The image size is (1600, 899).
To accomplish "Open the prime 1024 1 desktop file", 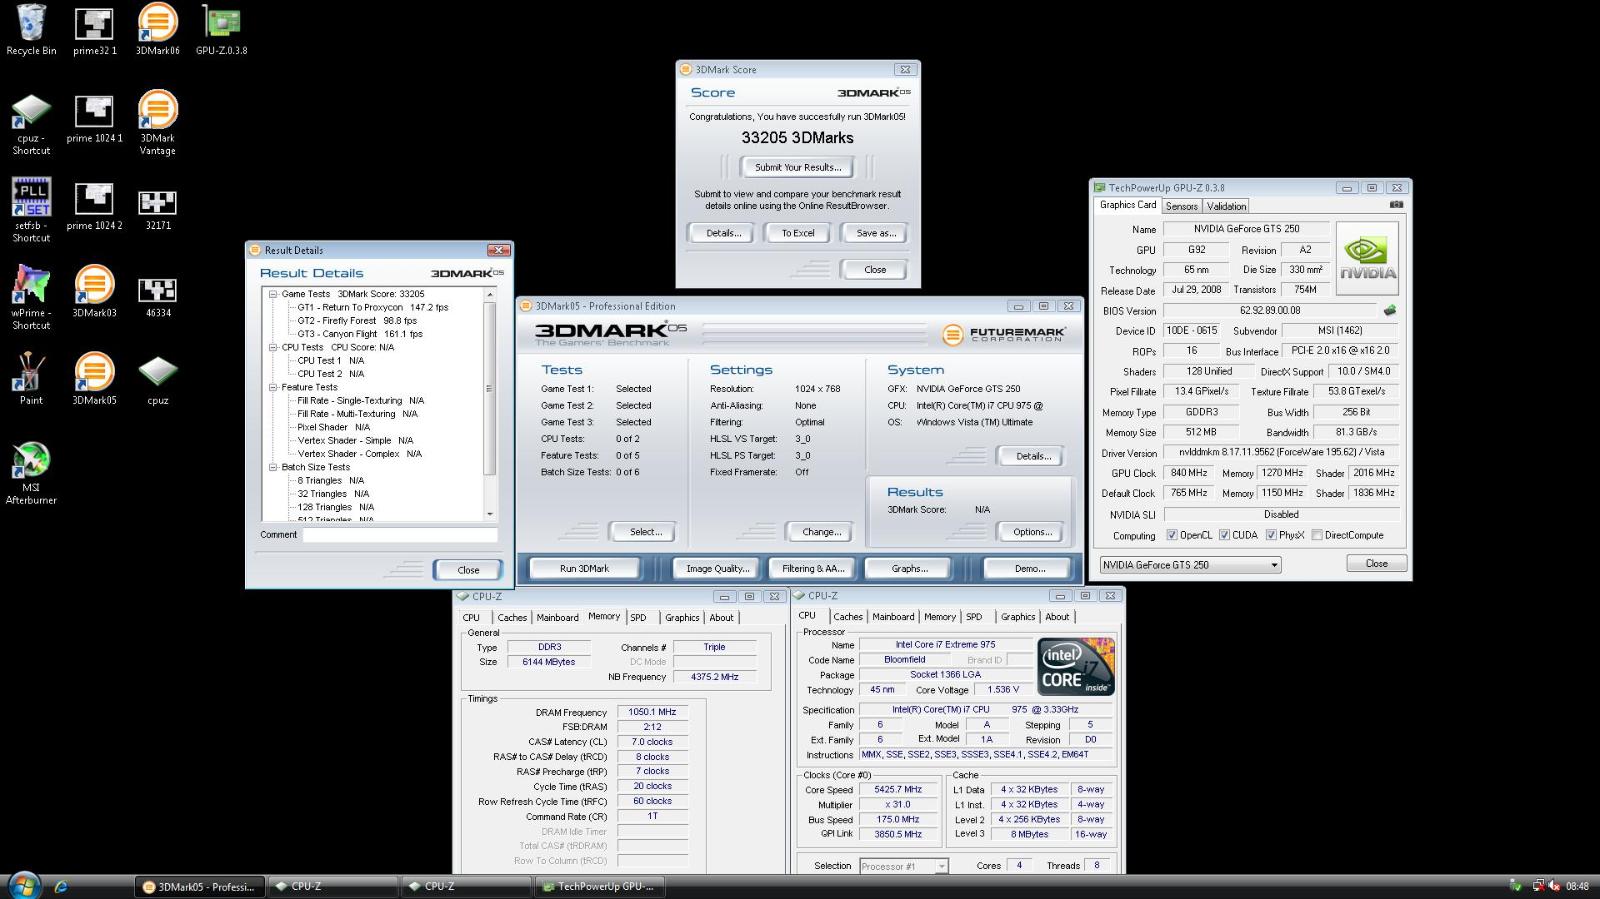I will (x=94, y=118).
